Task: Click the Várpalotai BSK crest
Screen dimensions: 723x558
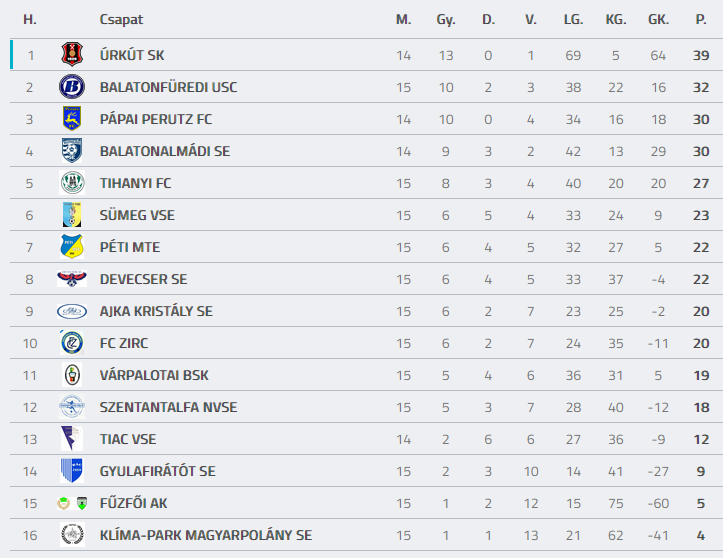Action: 71,375
